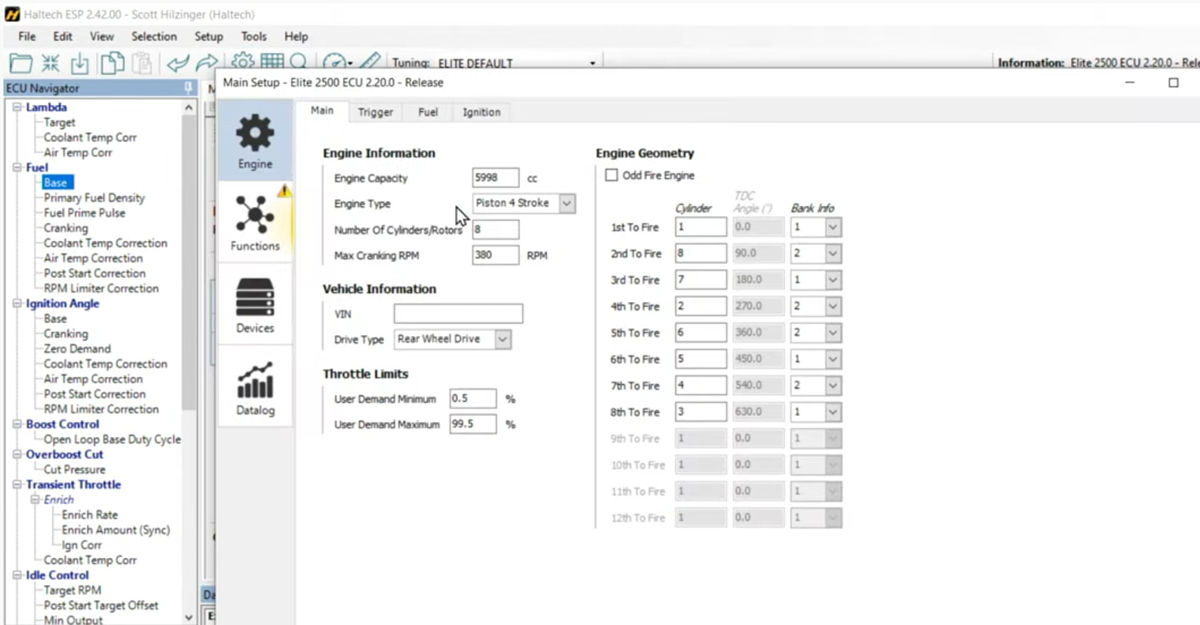Open Bank Info dropdown for 2nd To Fire
1200x625 pixels.
[x=834, y=254]
